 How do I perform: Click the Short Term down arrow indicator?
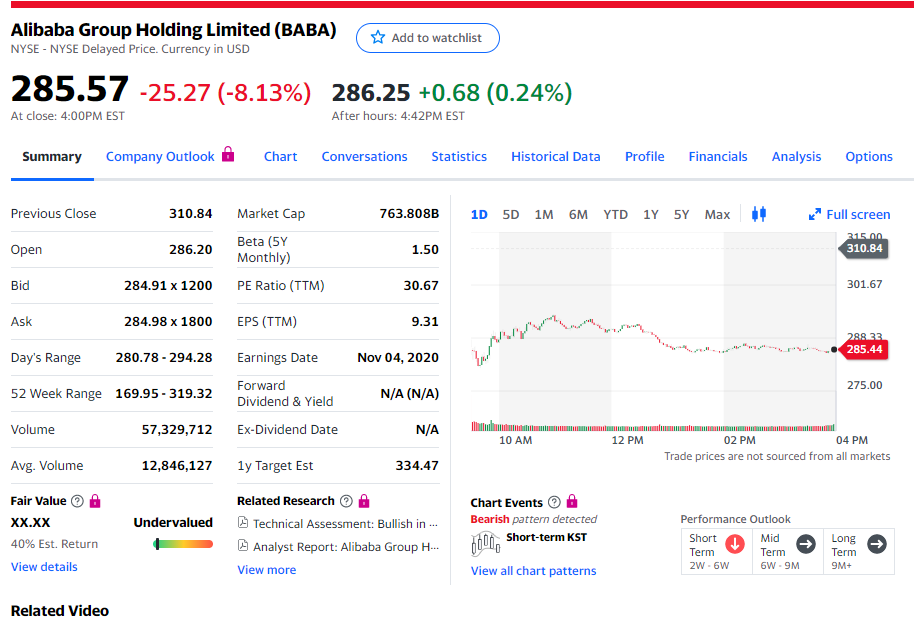[x=734, y=544]
